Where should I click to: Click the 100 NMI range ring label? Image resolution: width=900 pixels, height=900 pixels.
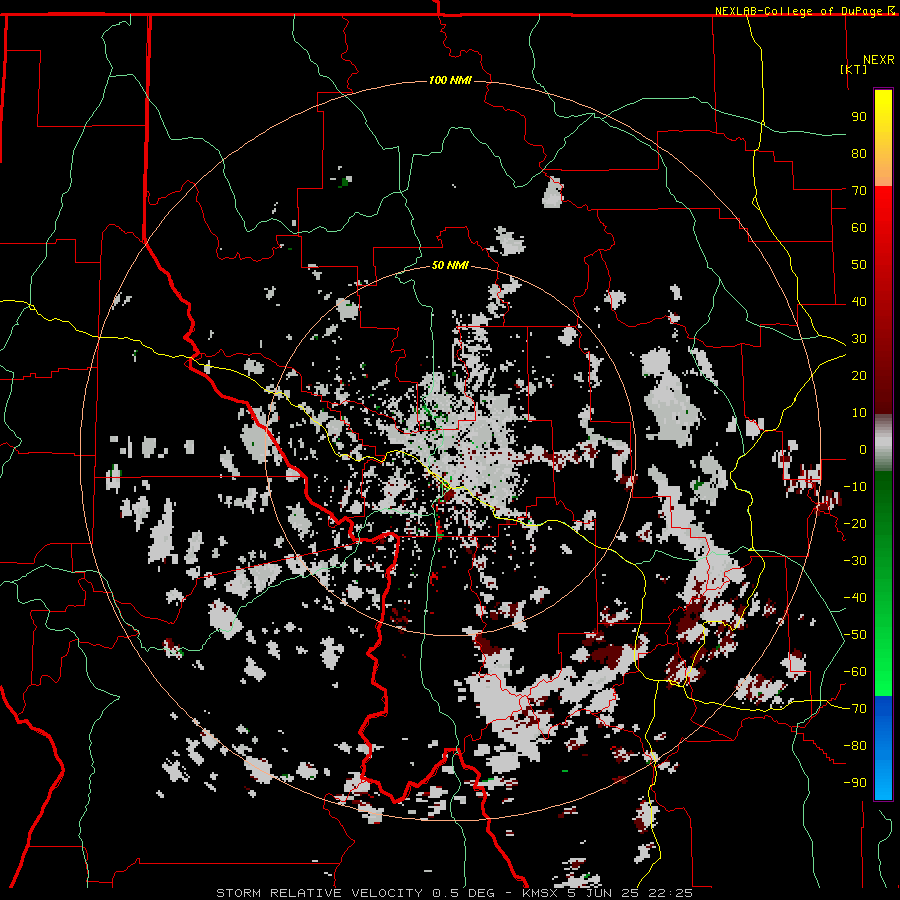pyautogui.click(x=450, y=80)
